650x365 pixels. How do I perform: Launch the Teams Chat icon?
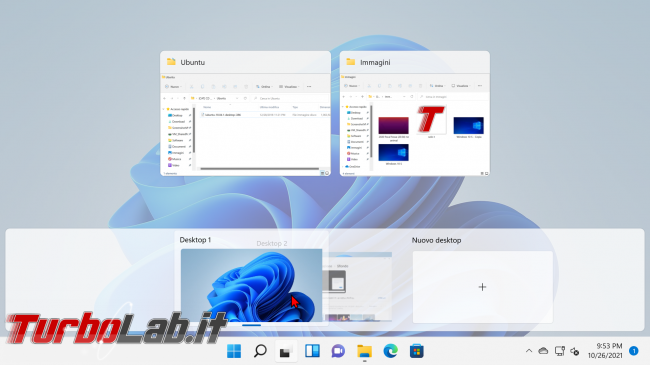pyautogui.click(x=338, y=351)
